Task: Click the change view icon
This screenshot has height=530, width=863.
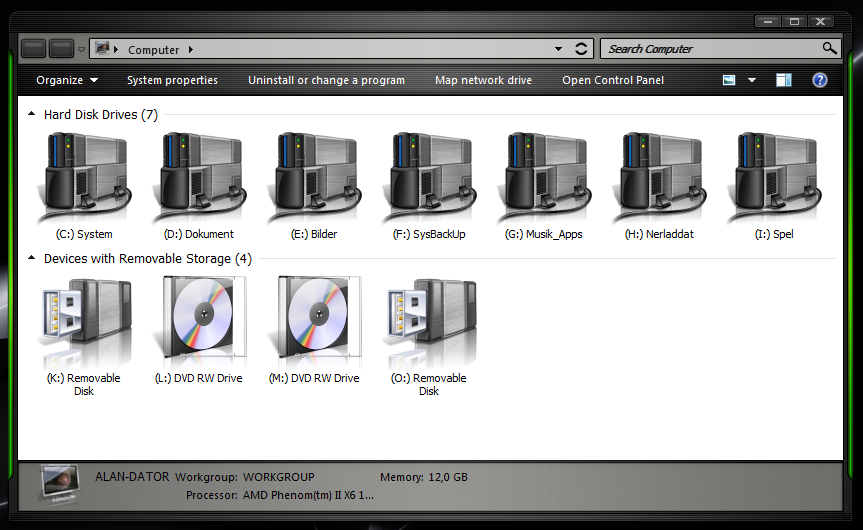Action: coord(729,80)
